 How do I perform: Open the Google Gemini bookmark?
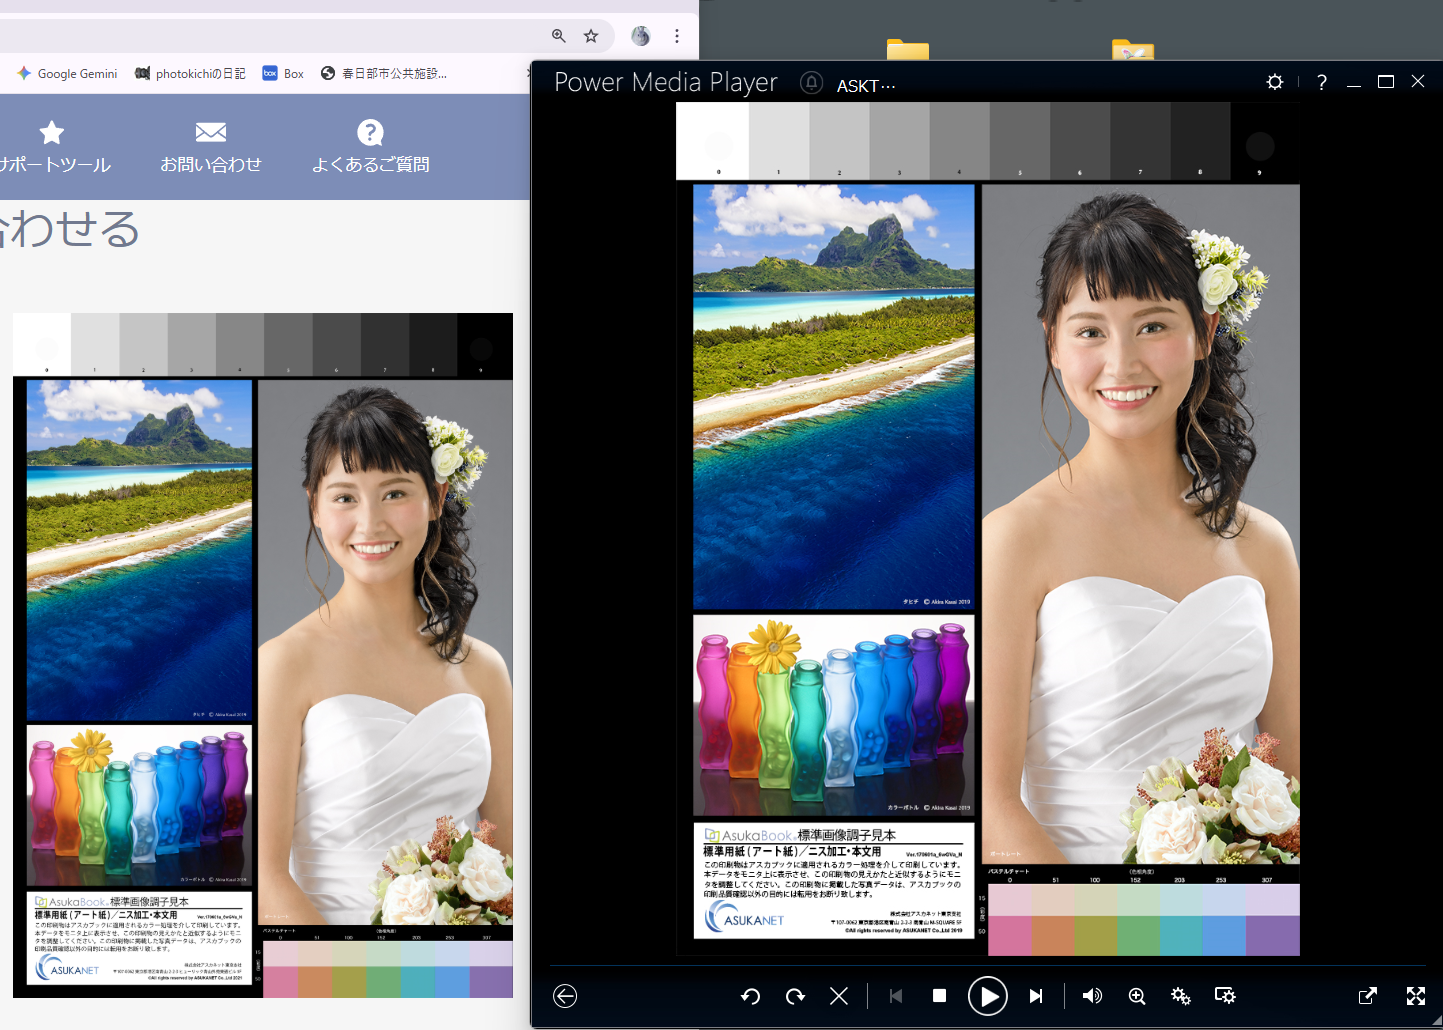pyautogui.click(x=67, y=74)
